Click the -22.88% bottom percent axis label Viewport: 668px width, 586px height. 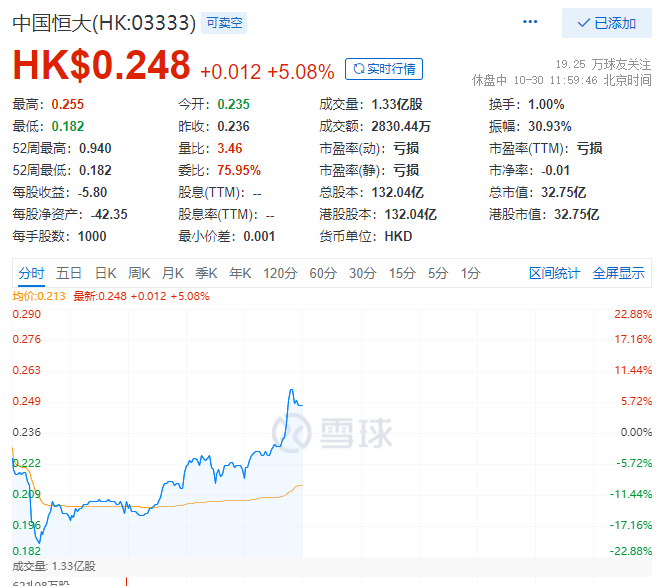[x=631, y=551]
